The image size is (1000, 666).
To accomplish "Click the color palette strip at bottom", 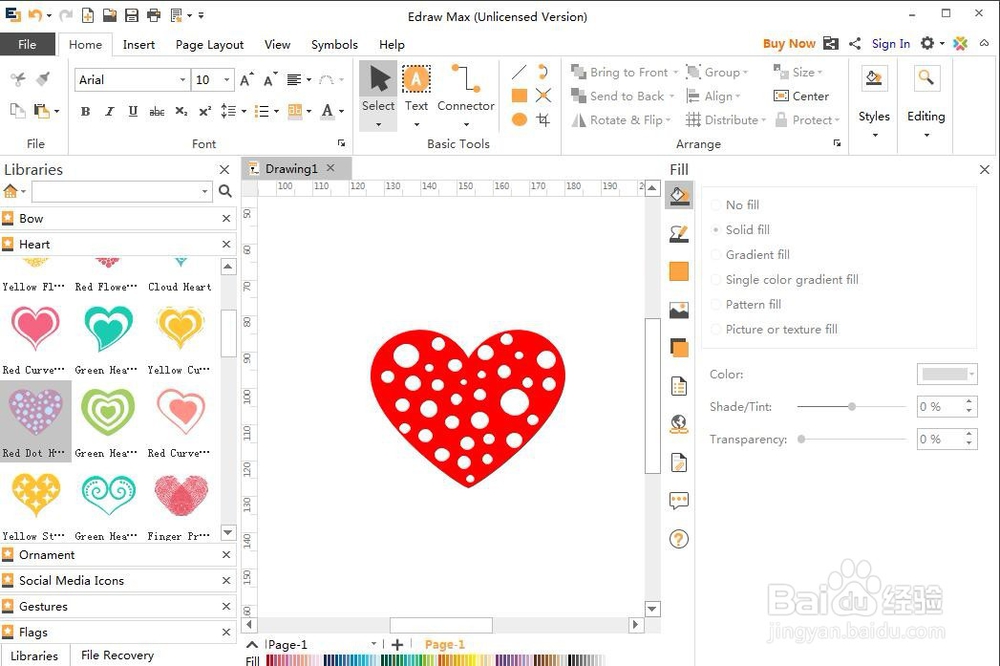I will pos(435,660).
